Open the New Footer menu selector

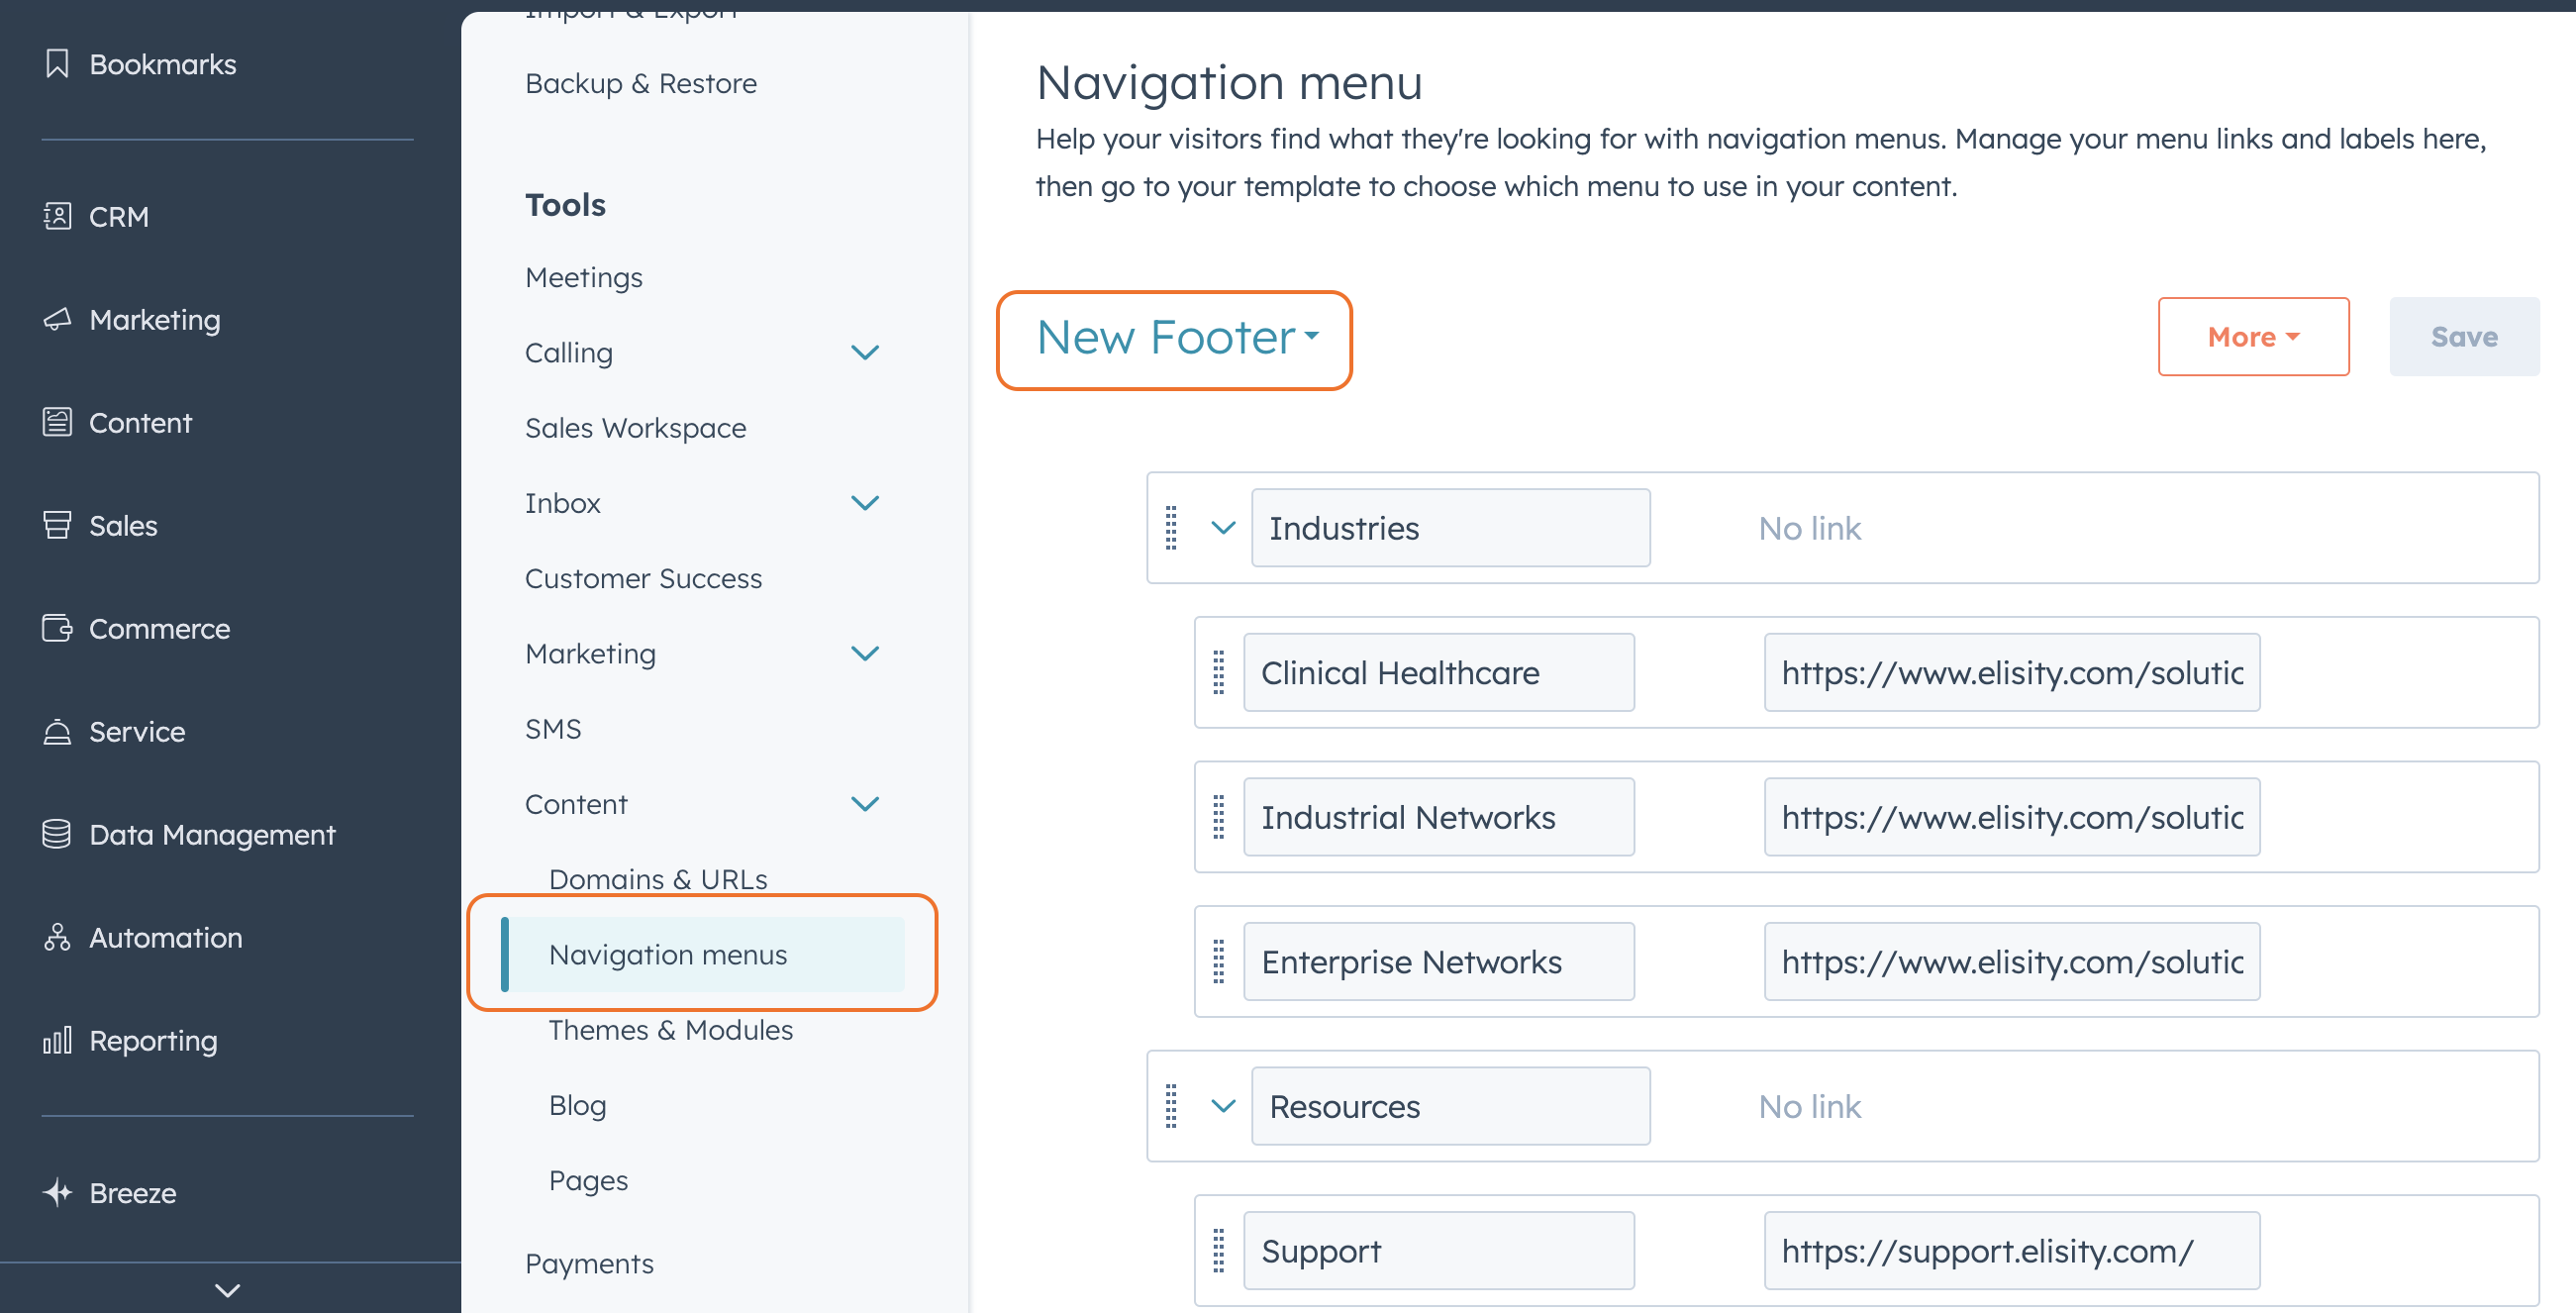1173,338
